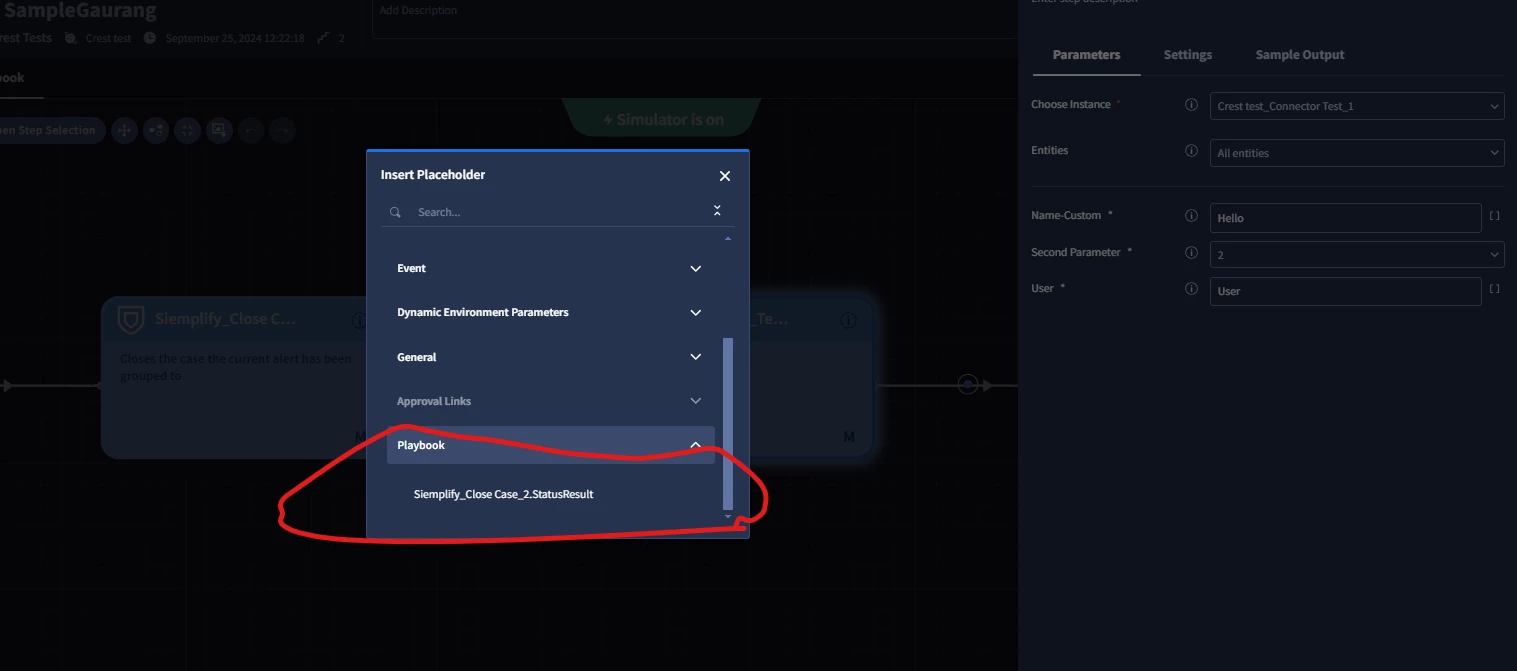
Task: Insert placeholder for User field
Action: [x=1495, y=289]
